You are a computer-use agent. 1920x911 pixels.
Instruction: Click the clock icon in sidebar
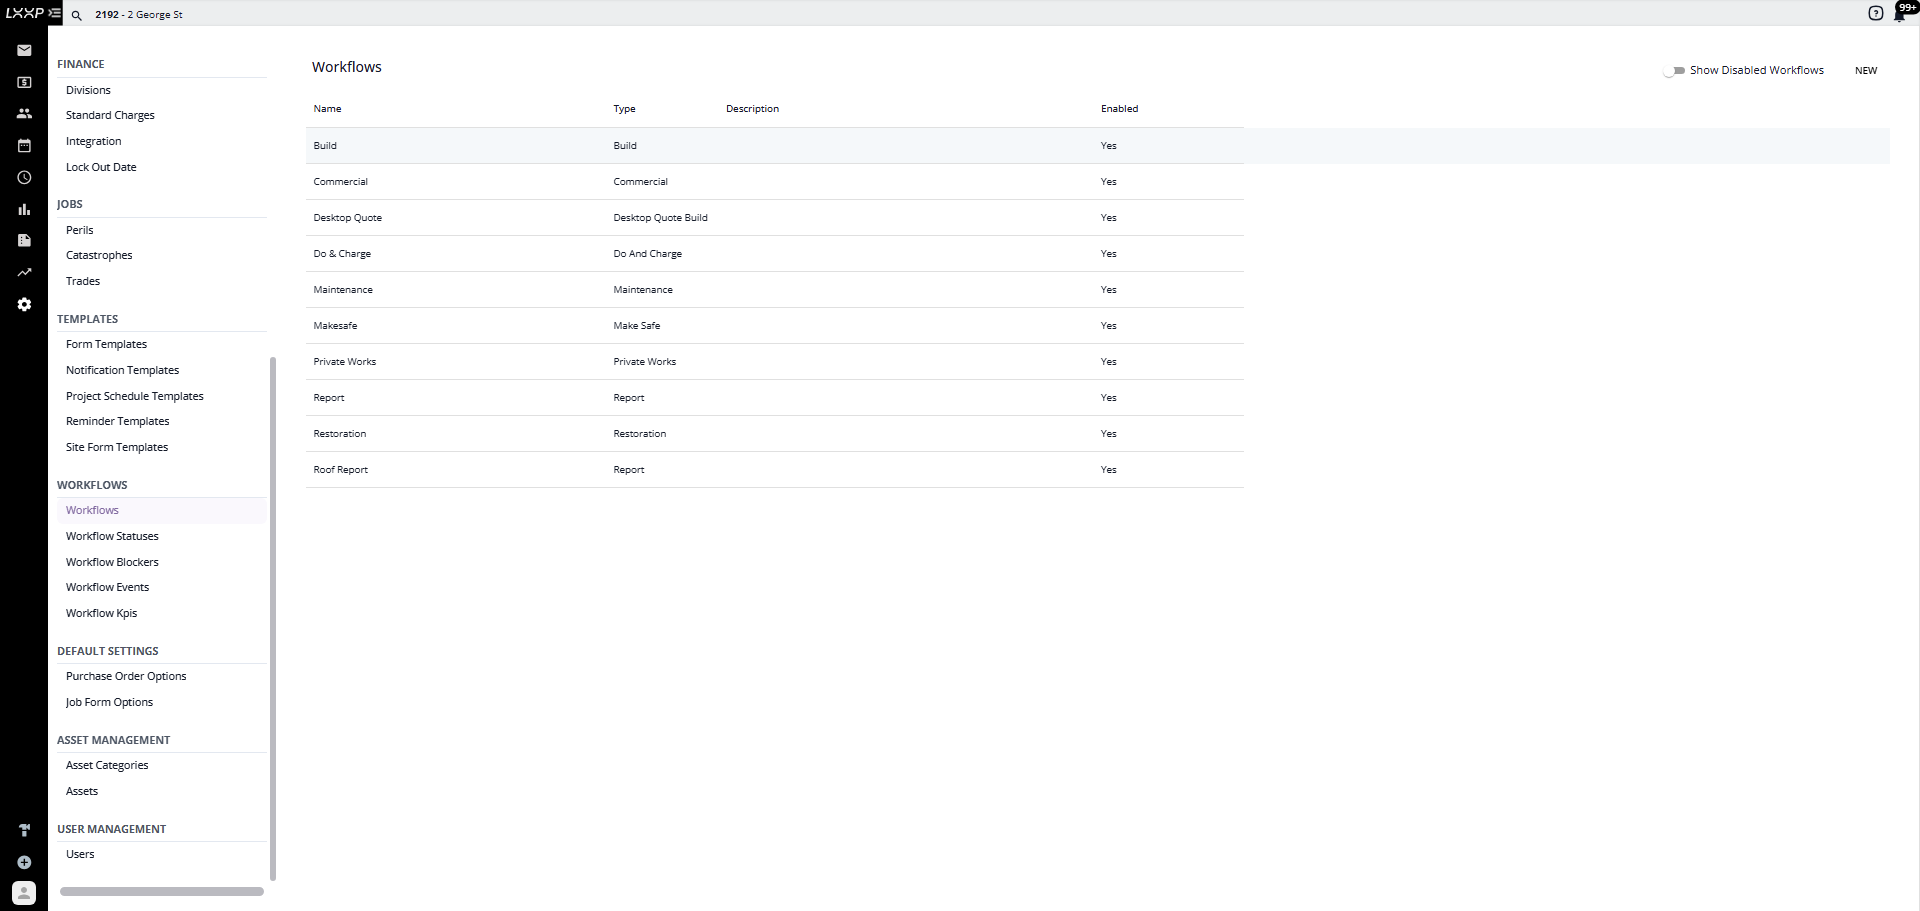coord(24,178)
